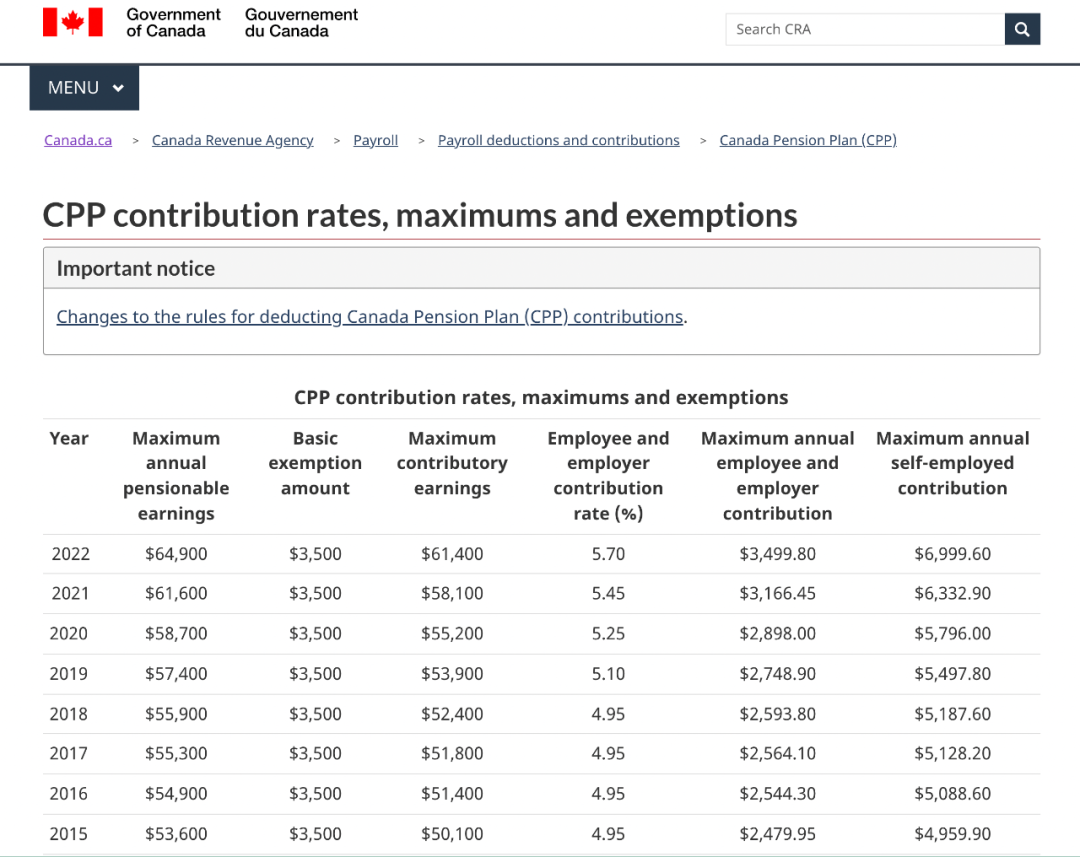Open Canada Revenue Agency breadcrumb link
Viewport: 1080px width, 857px height.
232,140
